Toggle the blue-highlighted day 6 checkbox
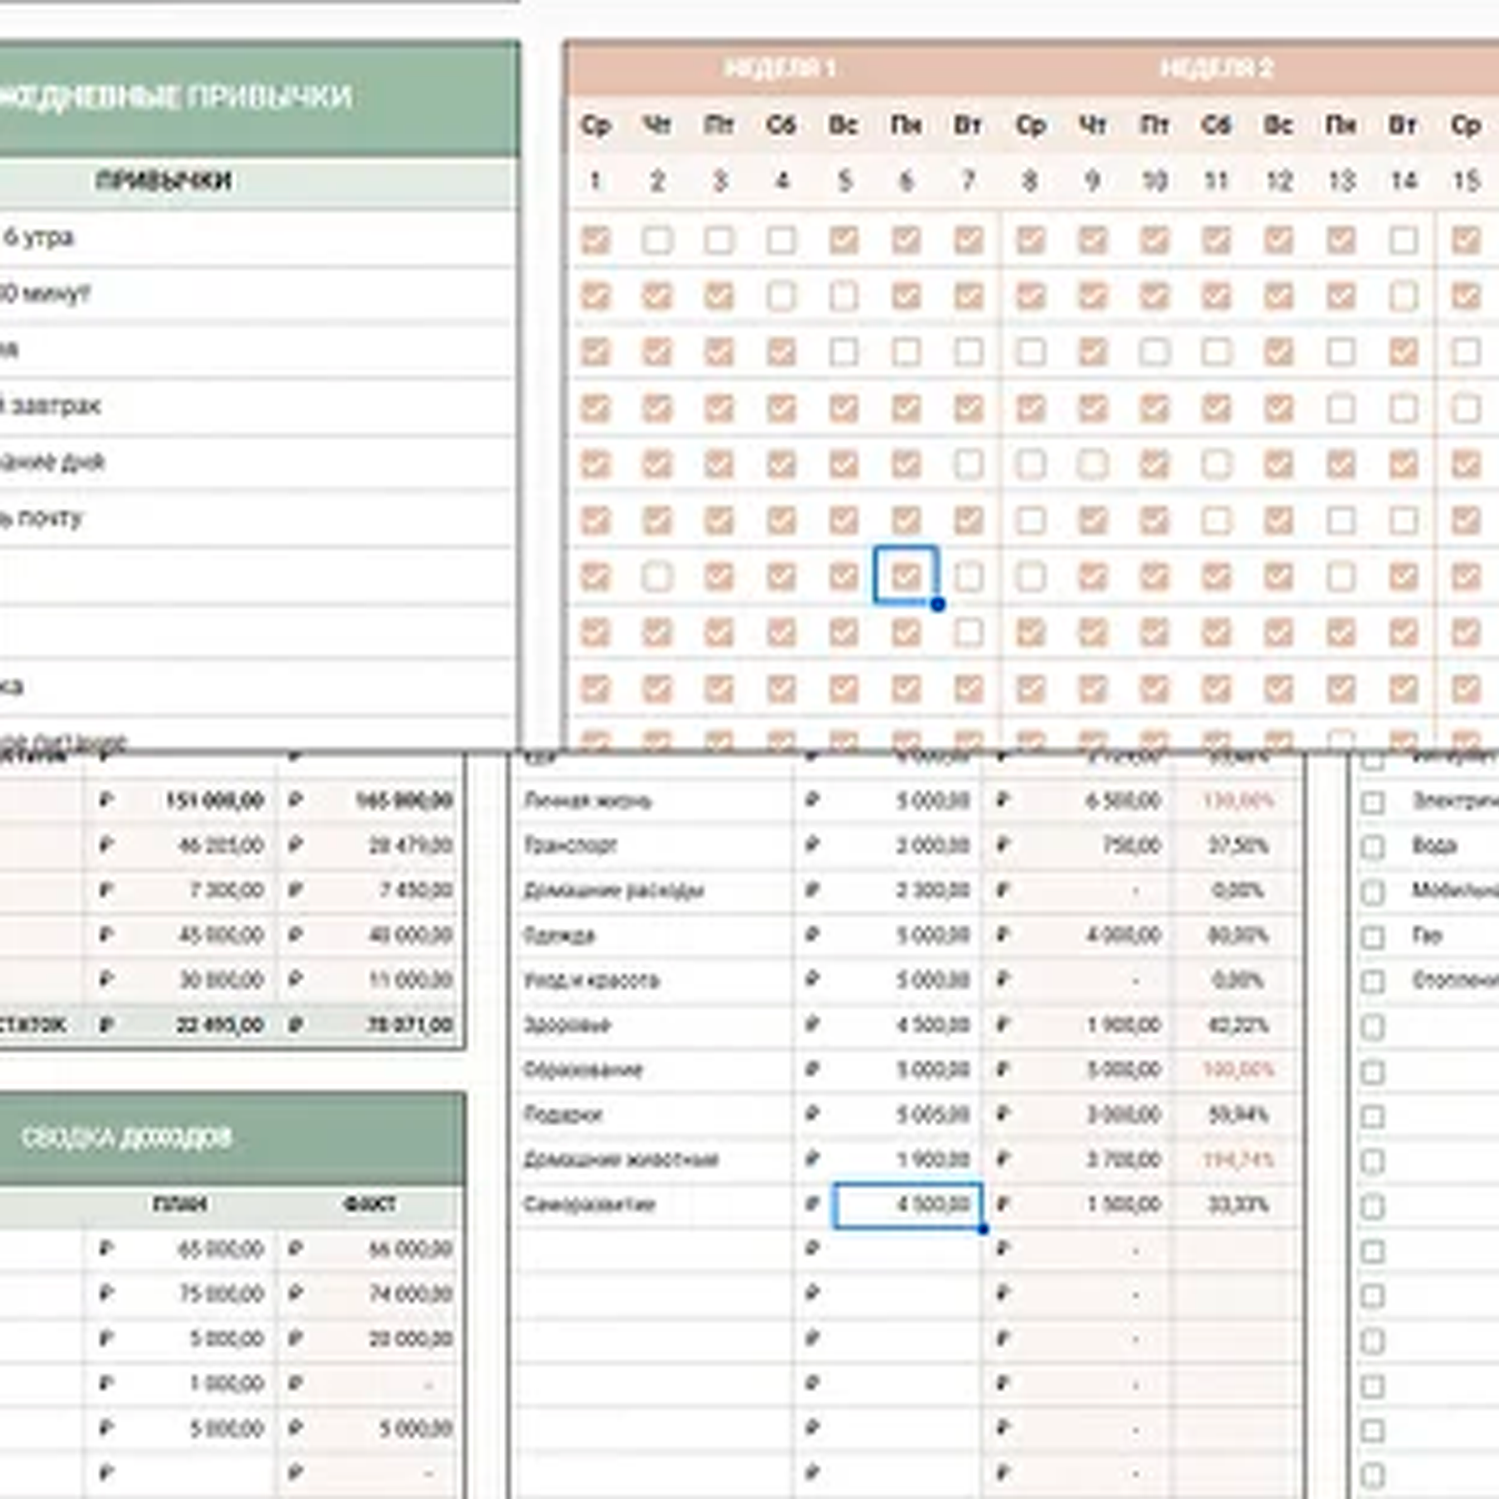Viewport: 1499px width, 1499px height. click(x=906, y=576)
